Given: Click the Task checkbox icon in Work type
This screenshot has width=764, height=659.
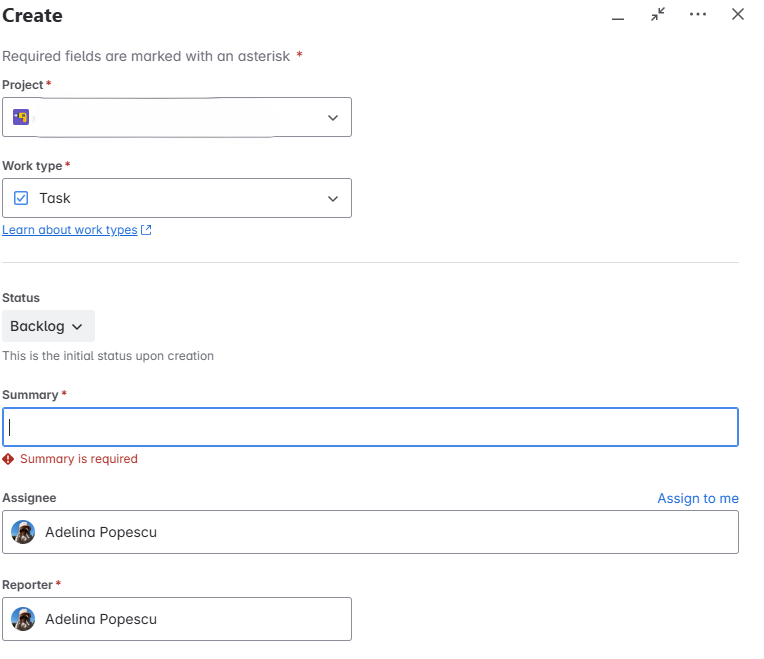Looking at the screenshot, I should [x=21, y=198].
